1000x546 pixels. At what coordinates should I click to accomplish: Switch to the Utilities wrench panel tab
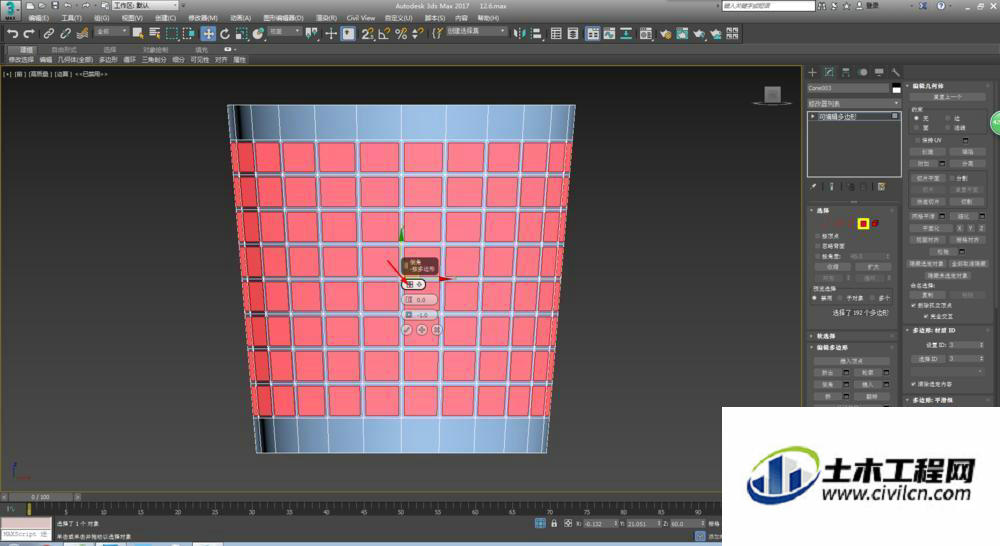pos(895,72)
